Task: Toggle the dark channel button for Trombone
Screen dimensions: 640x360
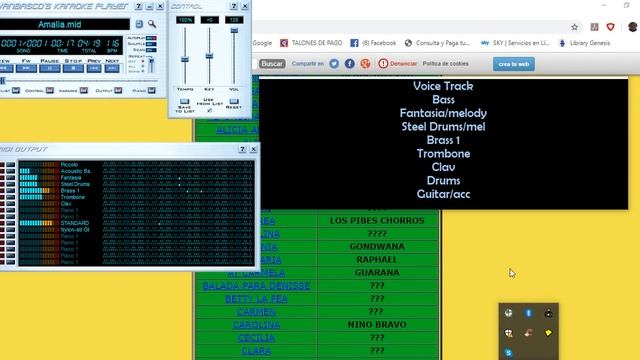Action: [x=11, y=197]
